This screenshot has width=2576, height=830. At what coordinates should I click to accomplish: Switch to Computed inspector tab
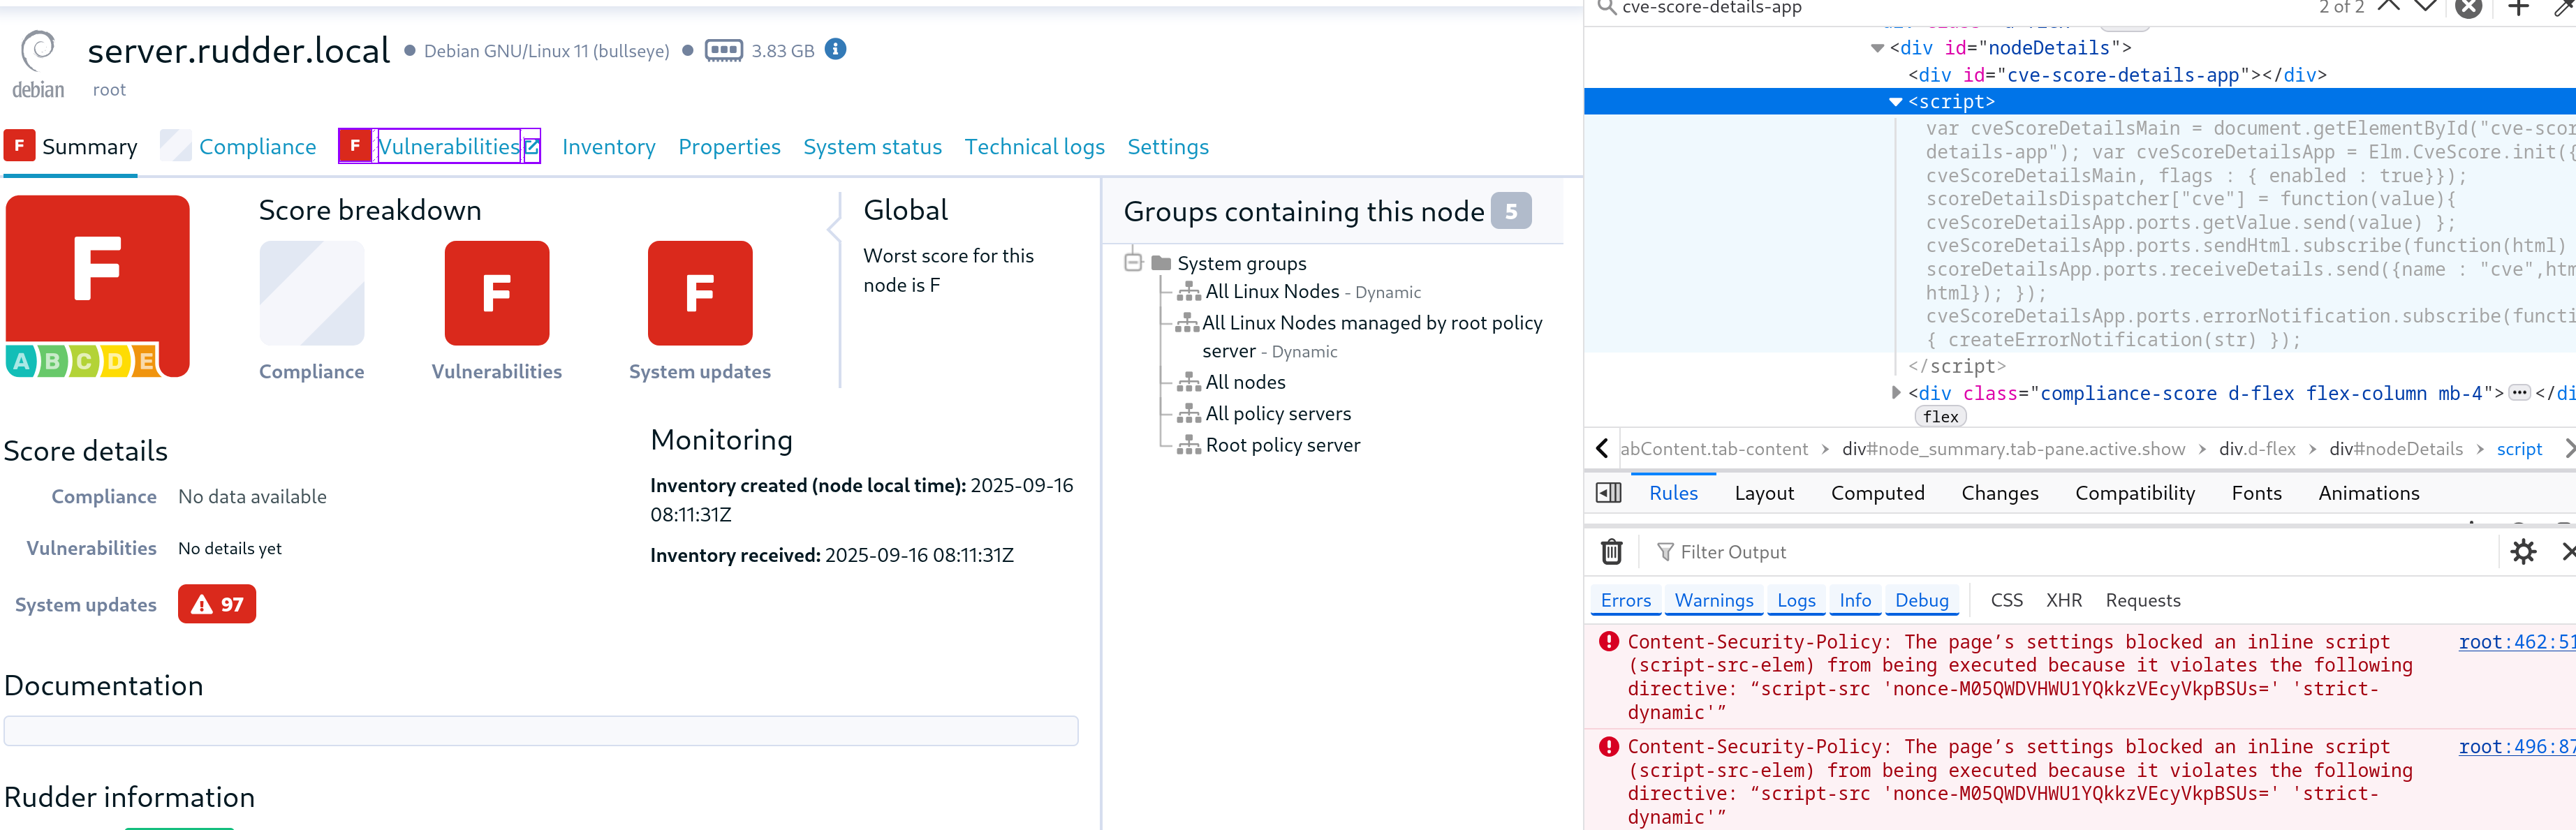point(1877,493)
